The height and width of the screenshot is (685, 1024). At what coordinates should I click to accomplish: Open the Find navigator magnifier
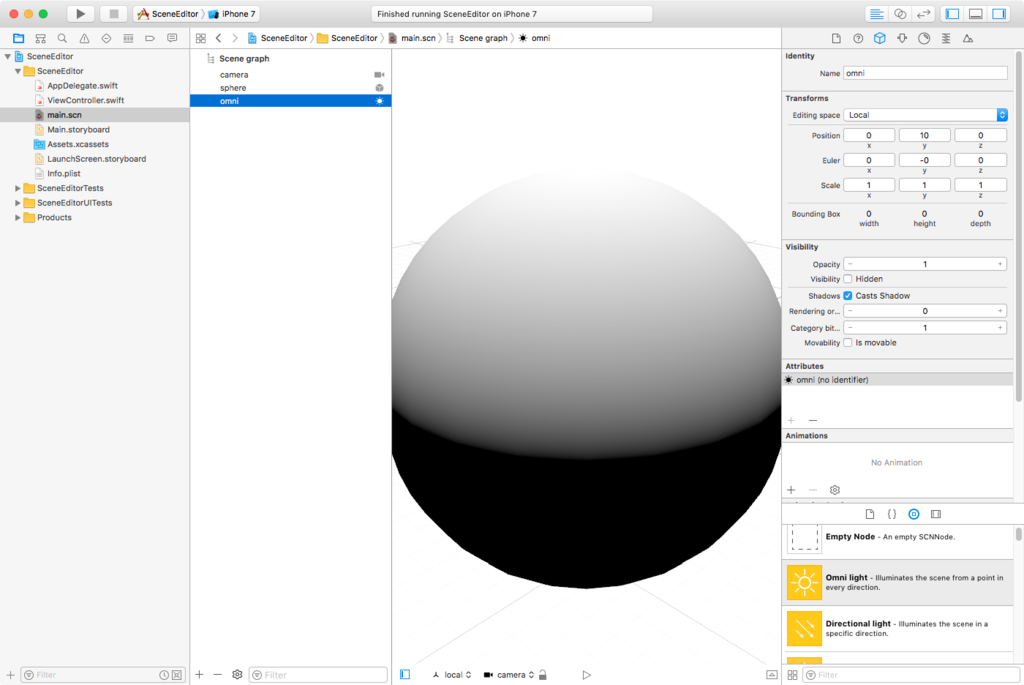tap(62, 39)
